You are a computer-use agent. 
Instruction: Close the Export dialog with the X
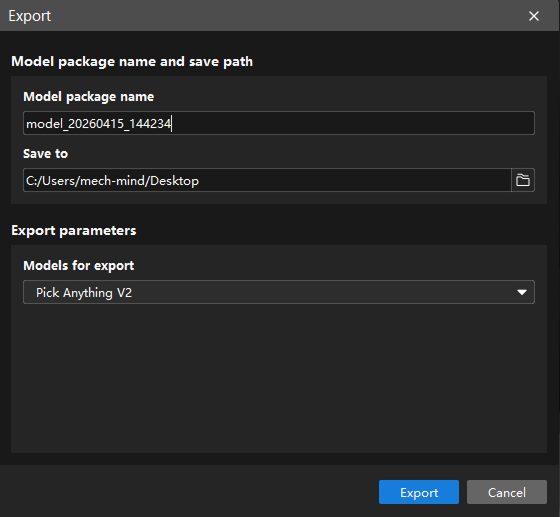(534, 16)
